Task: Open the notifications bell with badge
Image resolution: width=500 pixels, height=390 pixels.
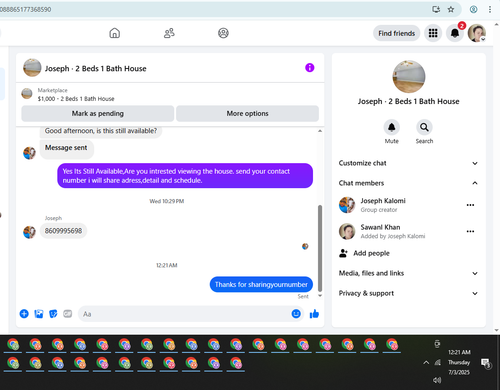Action: click(x=455, y=33)
